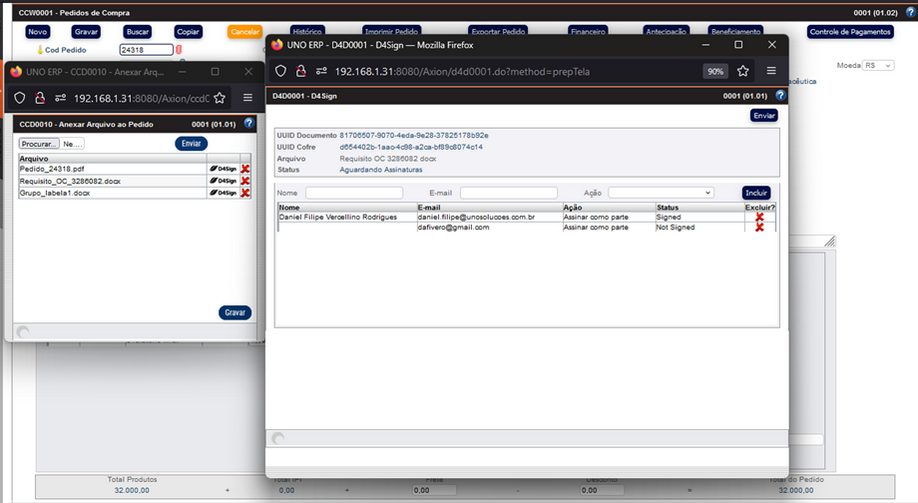This screenshot has width=918, height=503.
Task: Focus the E-mail input field
Action: (x=508, y=192)
